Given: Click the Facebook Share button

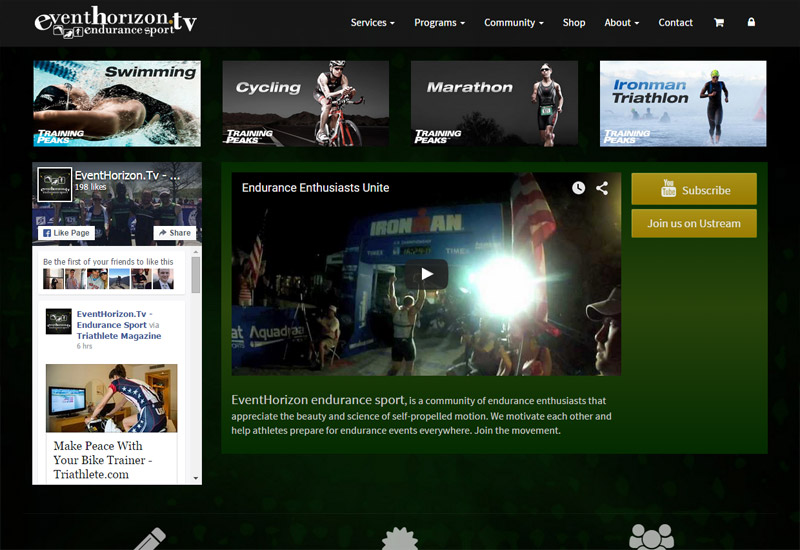Looking at the screenshot, I should click(x=174, y=233).
